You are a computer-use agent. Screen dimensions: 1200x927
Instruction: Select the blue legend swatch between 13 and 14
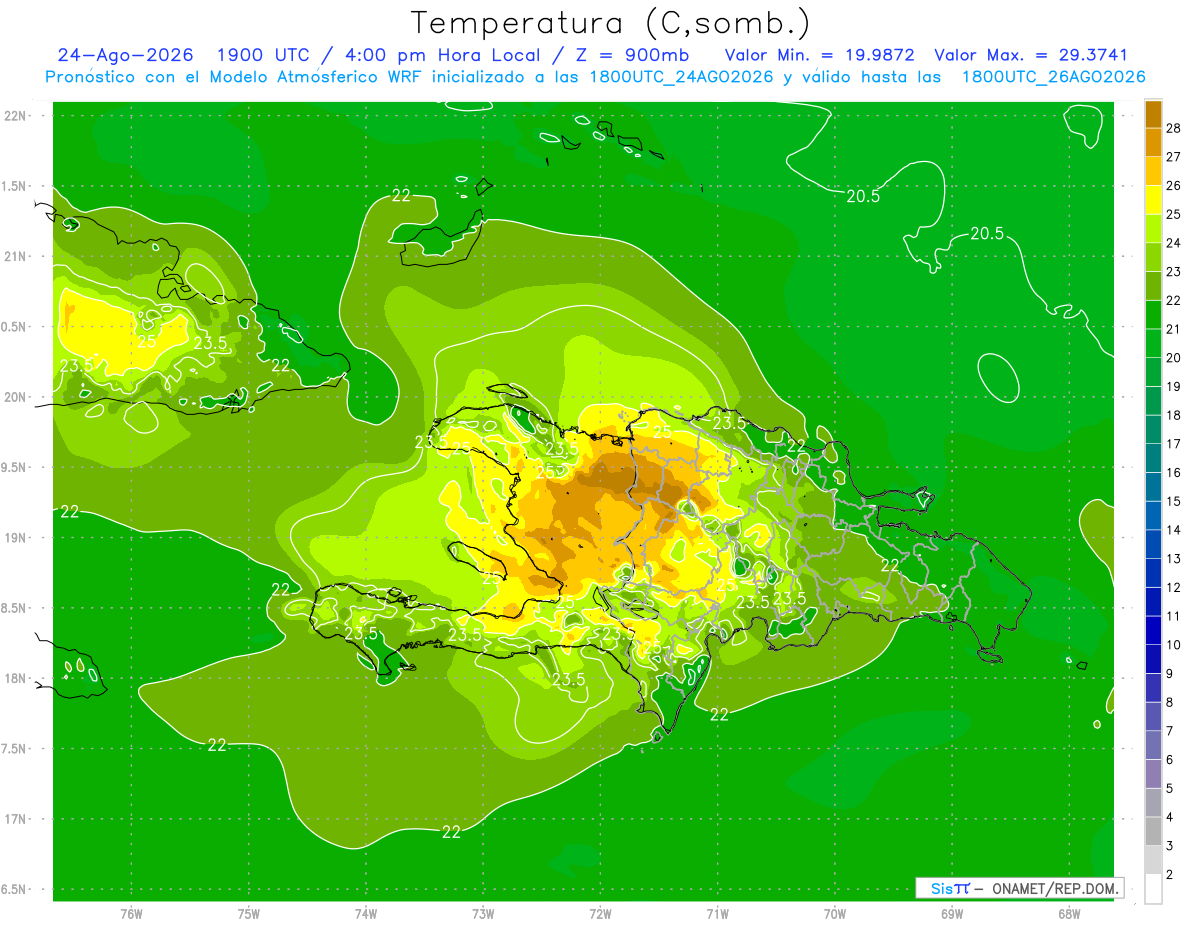pyautogui.click(x=1153, y=544)
